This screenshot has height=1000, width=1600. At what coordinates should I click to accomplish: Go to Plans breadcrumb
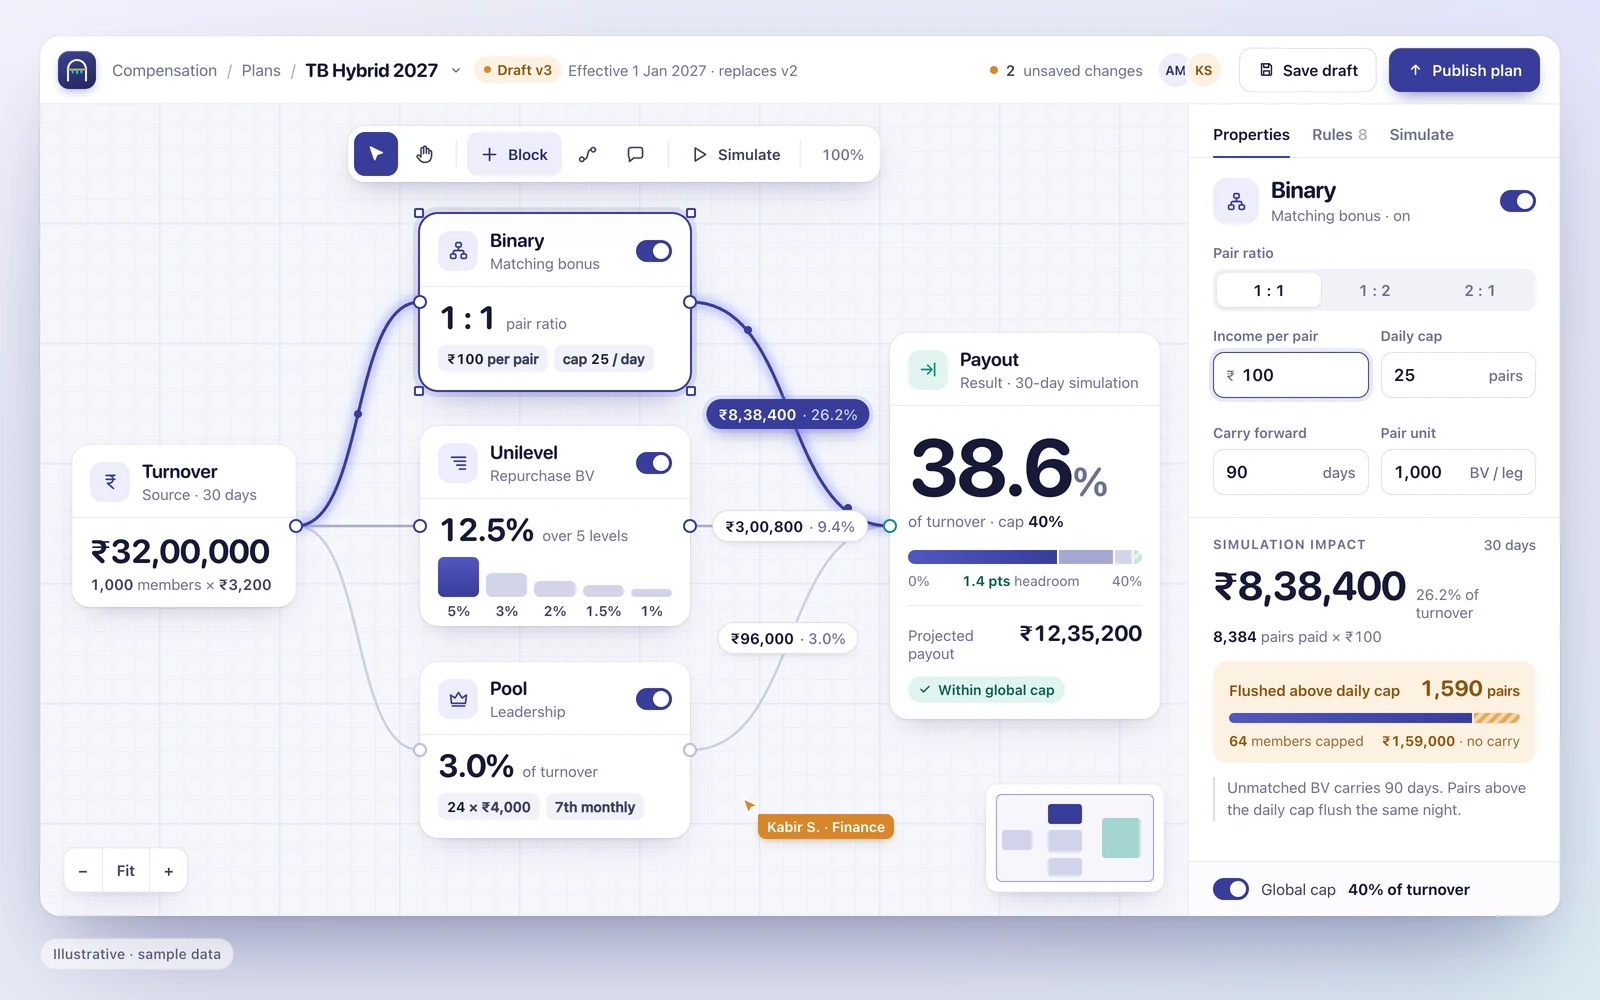click(x=261, y=71)
